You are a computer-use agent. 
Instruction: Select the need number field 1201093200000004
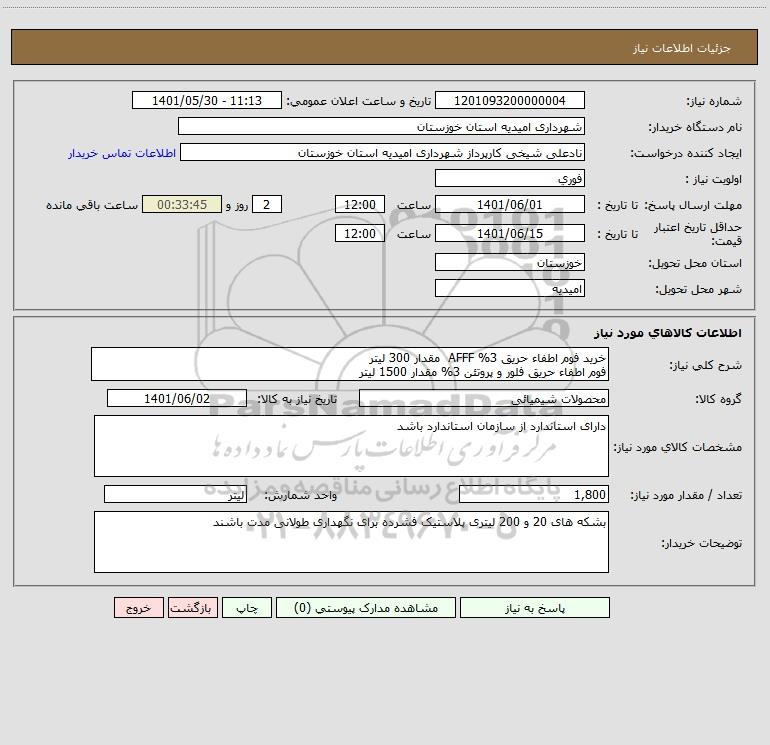[x=510, y=100]
